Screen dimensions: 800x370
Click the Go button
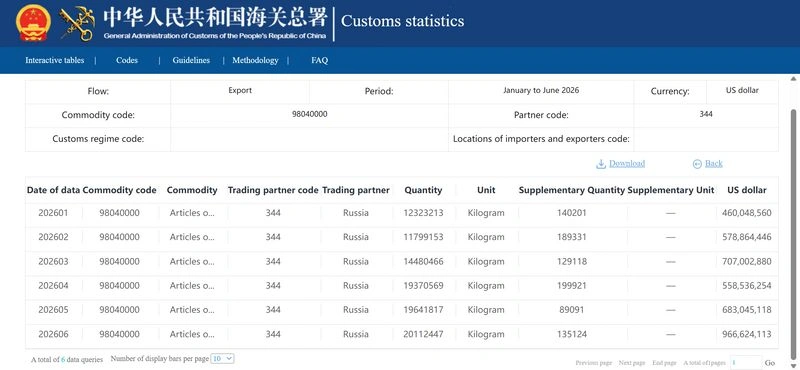point(769,363)
